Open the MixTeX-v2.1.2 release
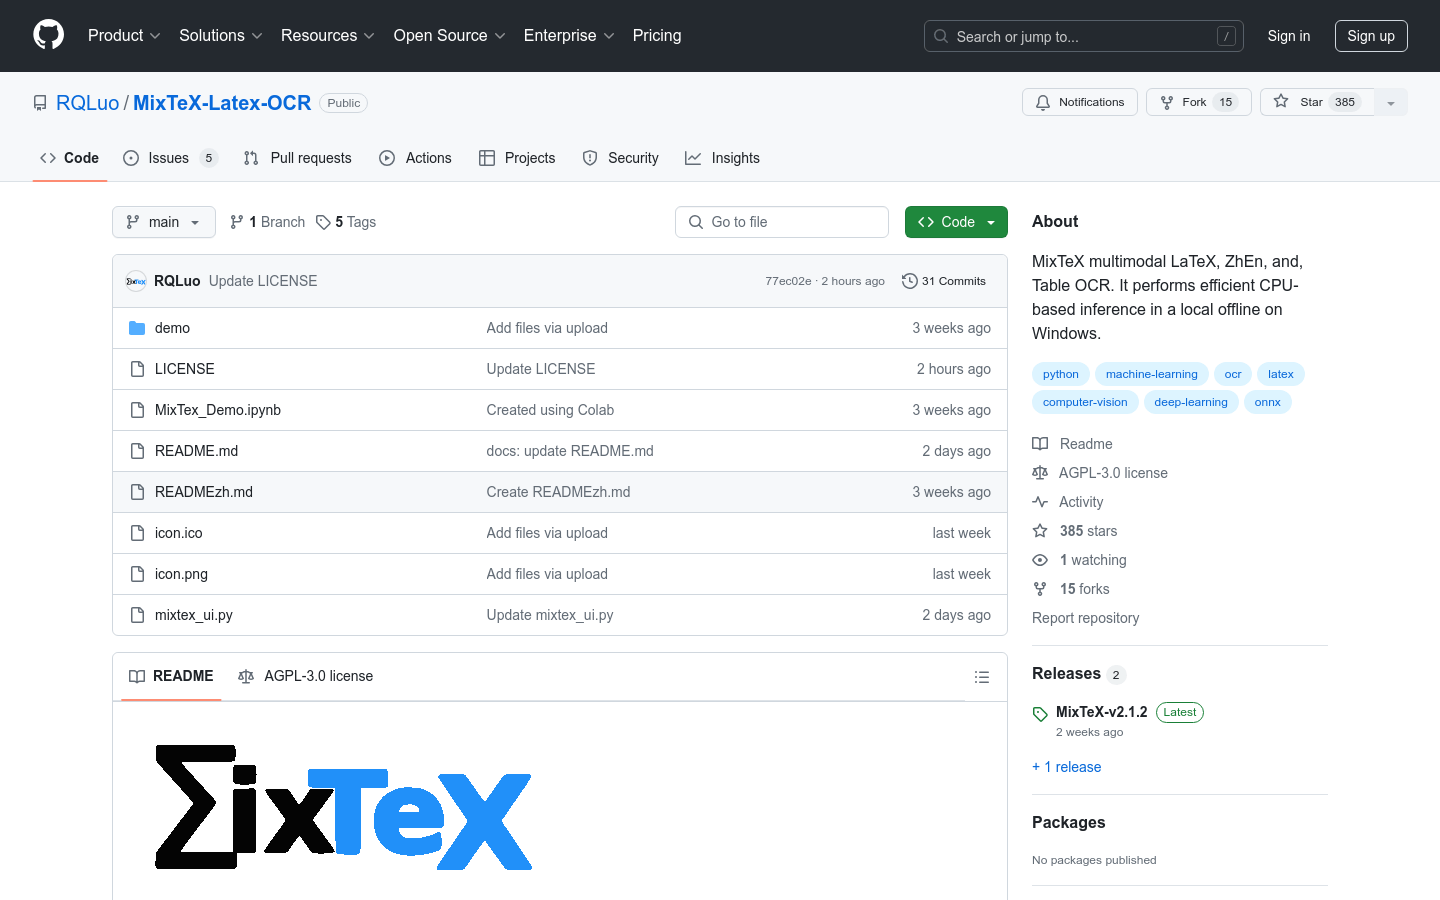The image size is (1440, 900). (x=1102, y=712)
